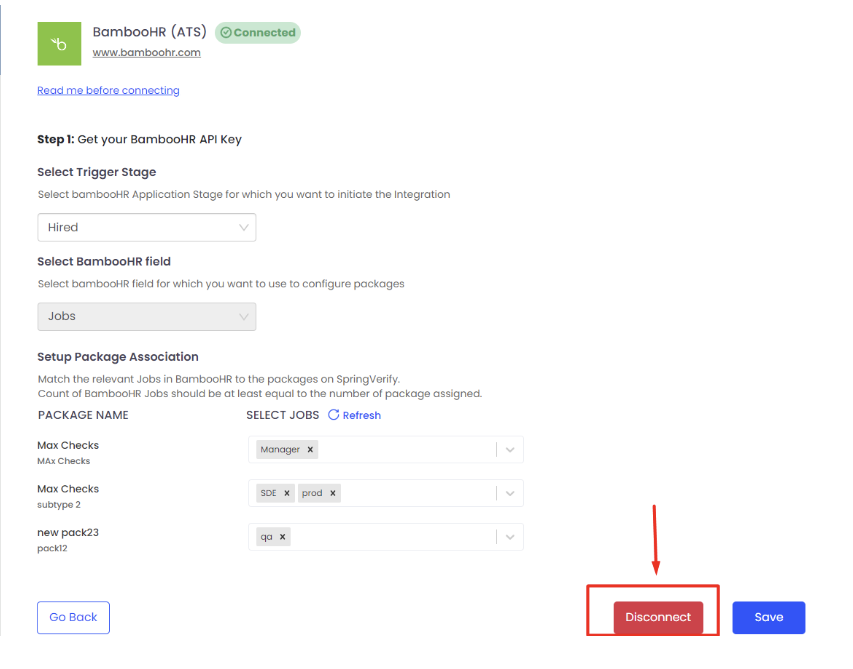
Task: Click the Refresh link text
Action: tap(362, 415)
